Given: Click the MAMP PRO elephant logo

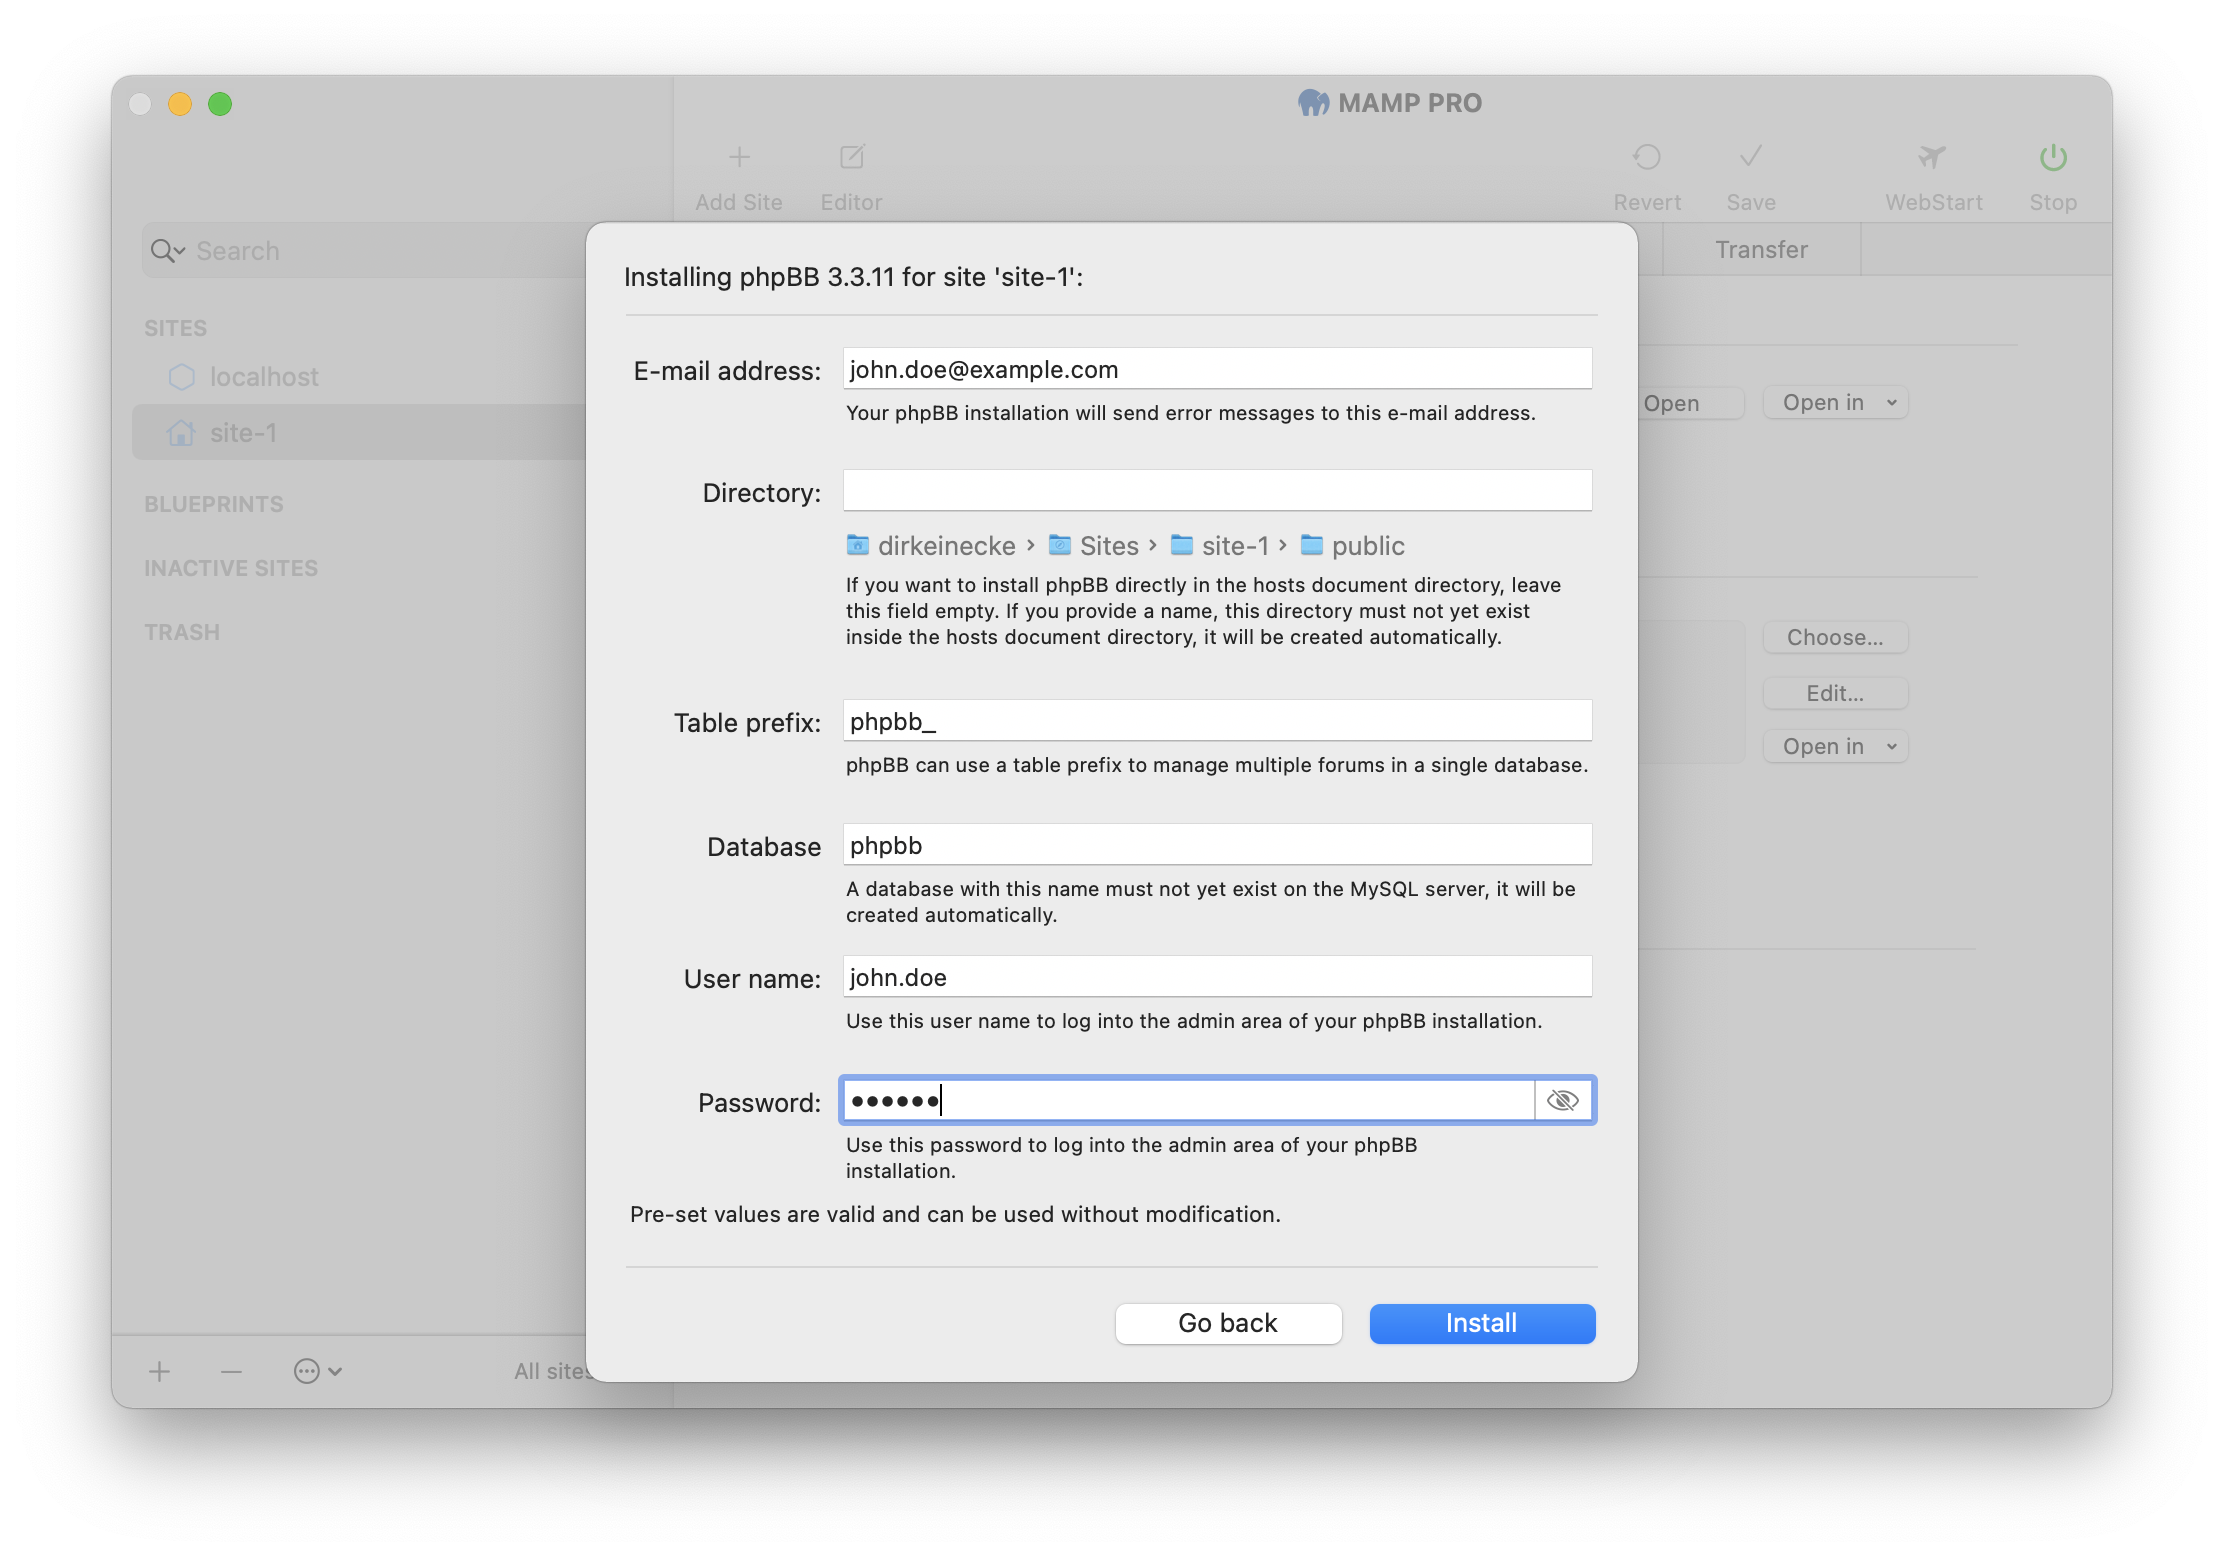Looking at the screenshot, I should point(1313,103).
